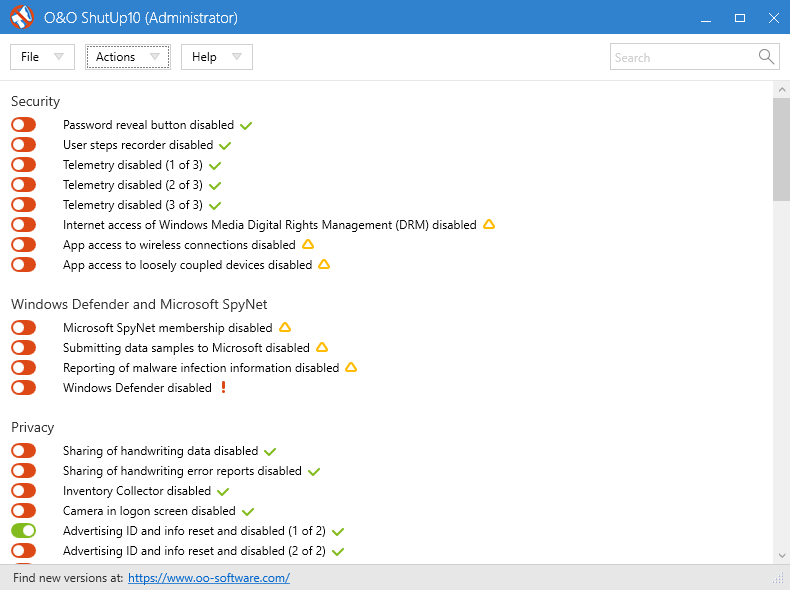The image size is (790, 590).
Task: Click the scrollbar down arrow
Action: [x=781, y=556]
